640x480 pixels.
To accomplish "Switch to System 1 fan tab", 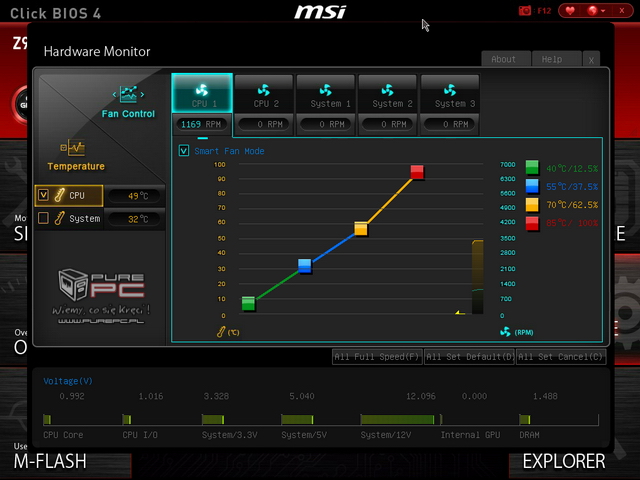I will tap(326, 93).
